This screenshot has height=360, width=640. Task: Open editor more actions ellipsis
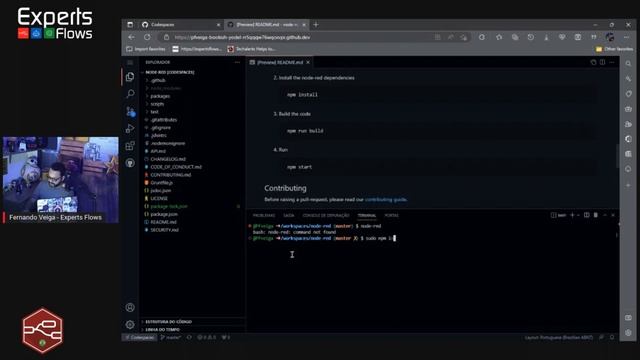(611, 62)
